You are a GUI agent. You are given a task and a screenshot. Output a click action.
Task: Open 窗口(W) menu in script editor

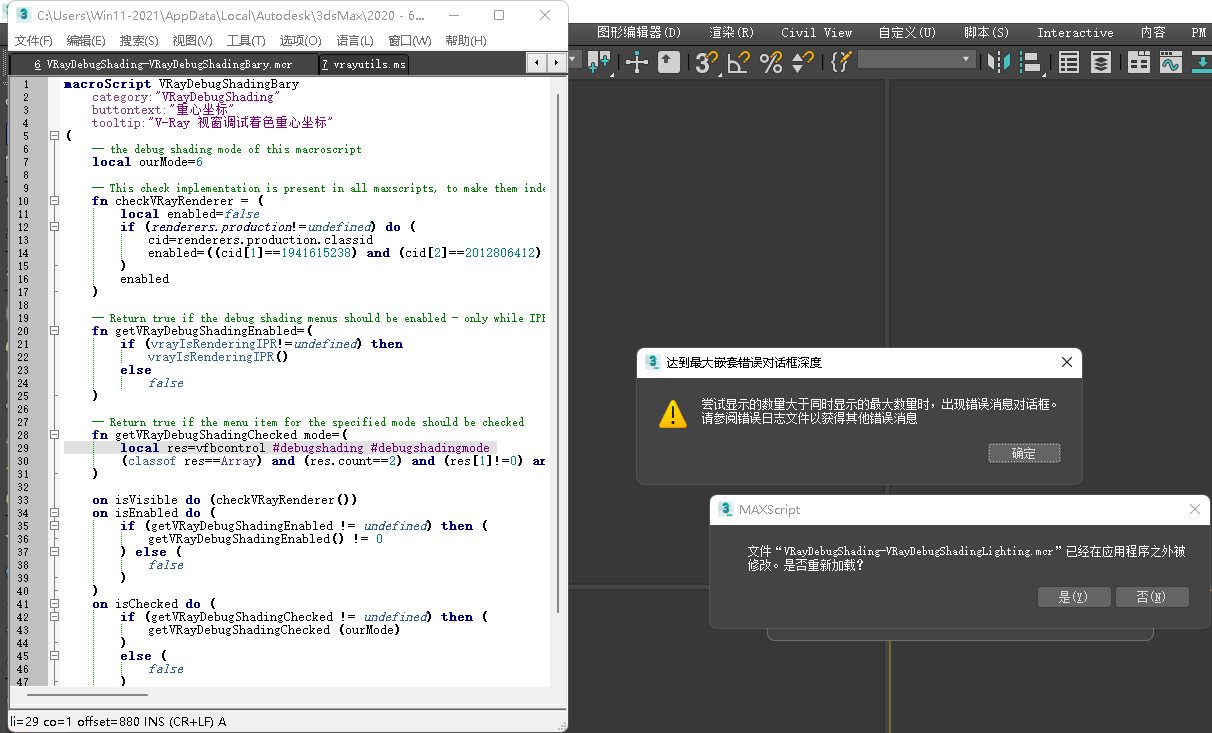tap(410, 41)
